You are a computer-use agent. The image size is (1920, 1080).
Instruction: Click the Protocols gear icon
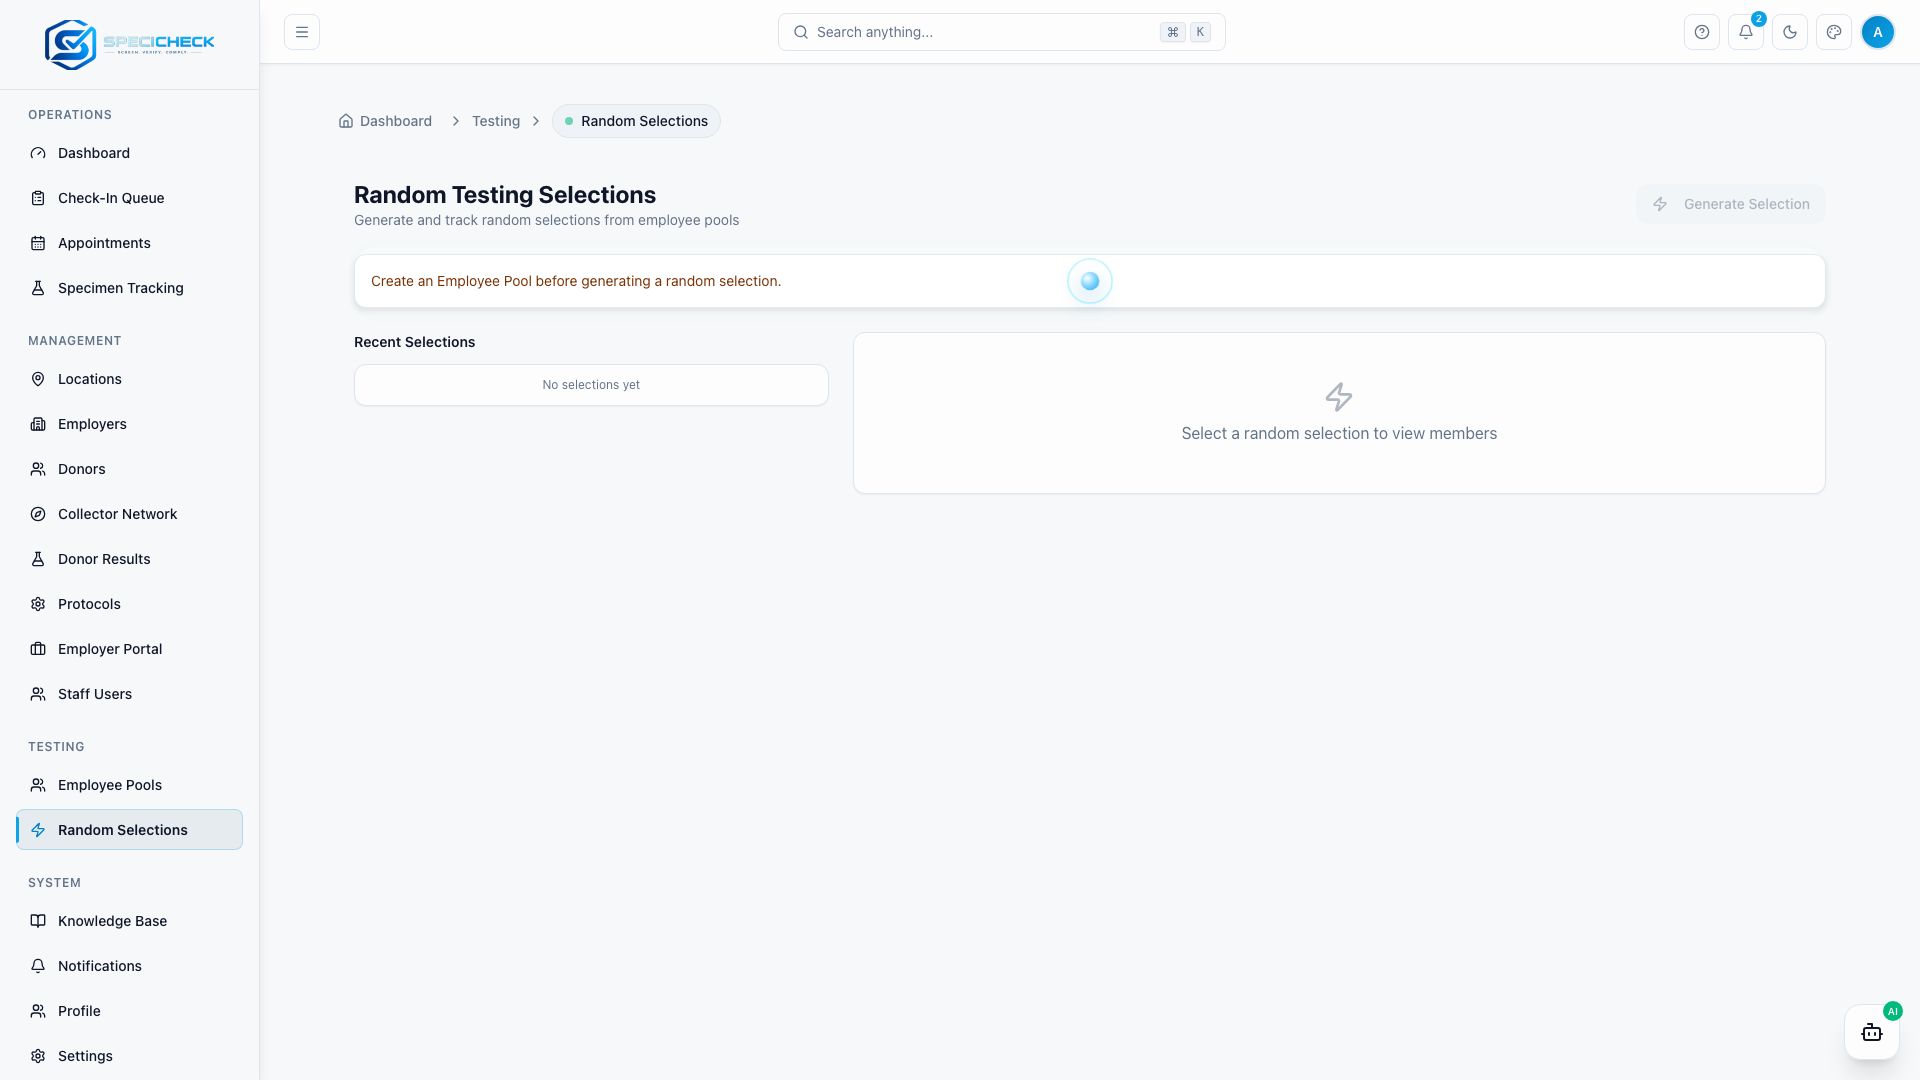(38, 604)
